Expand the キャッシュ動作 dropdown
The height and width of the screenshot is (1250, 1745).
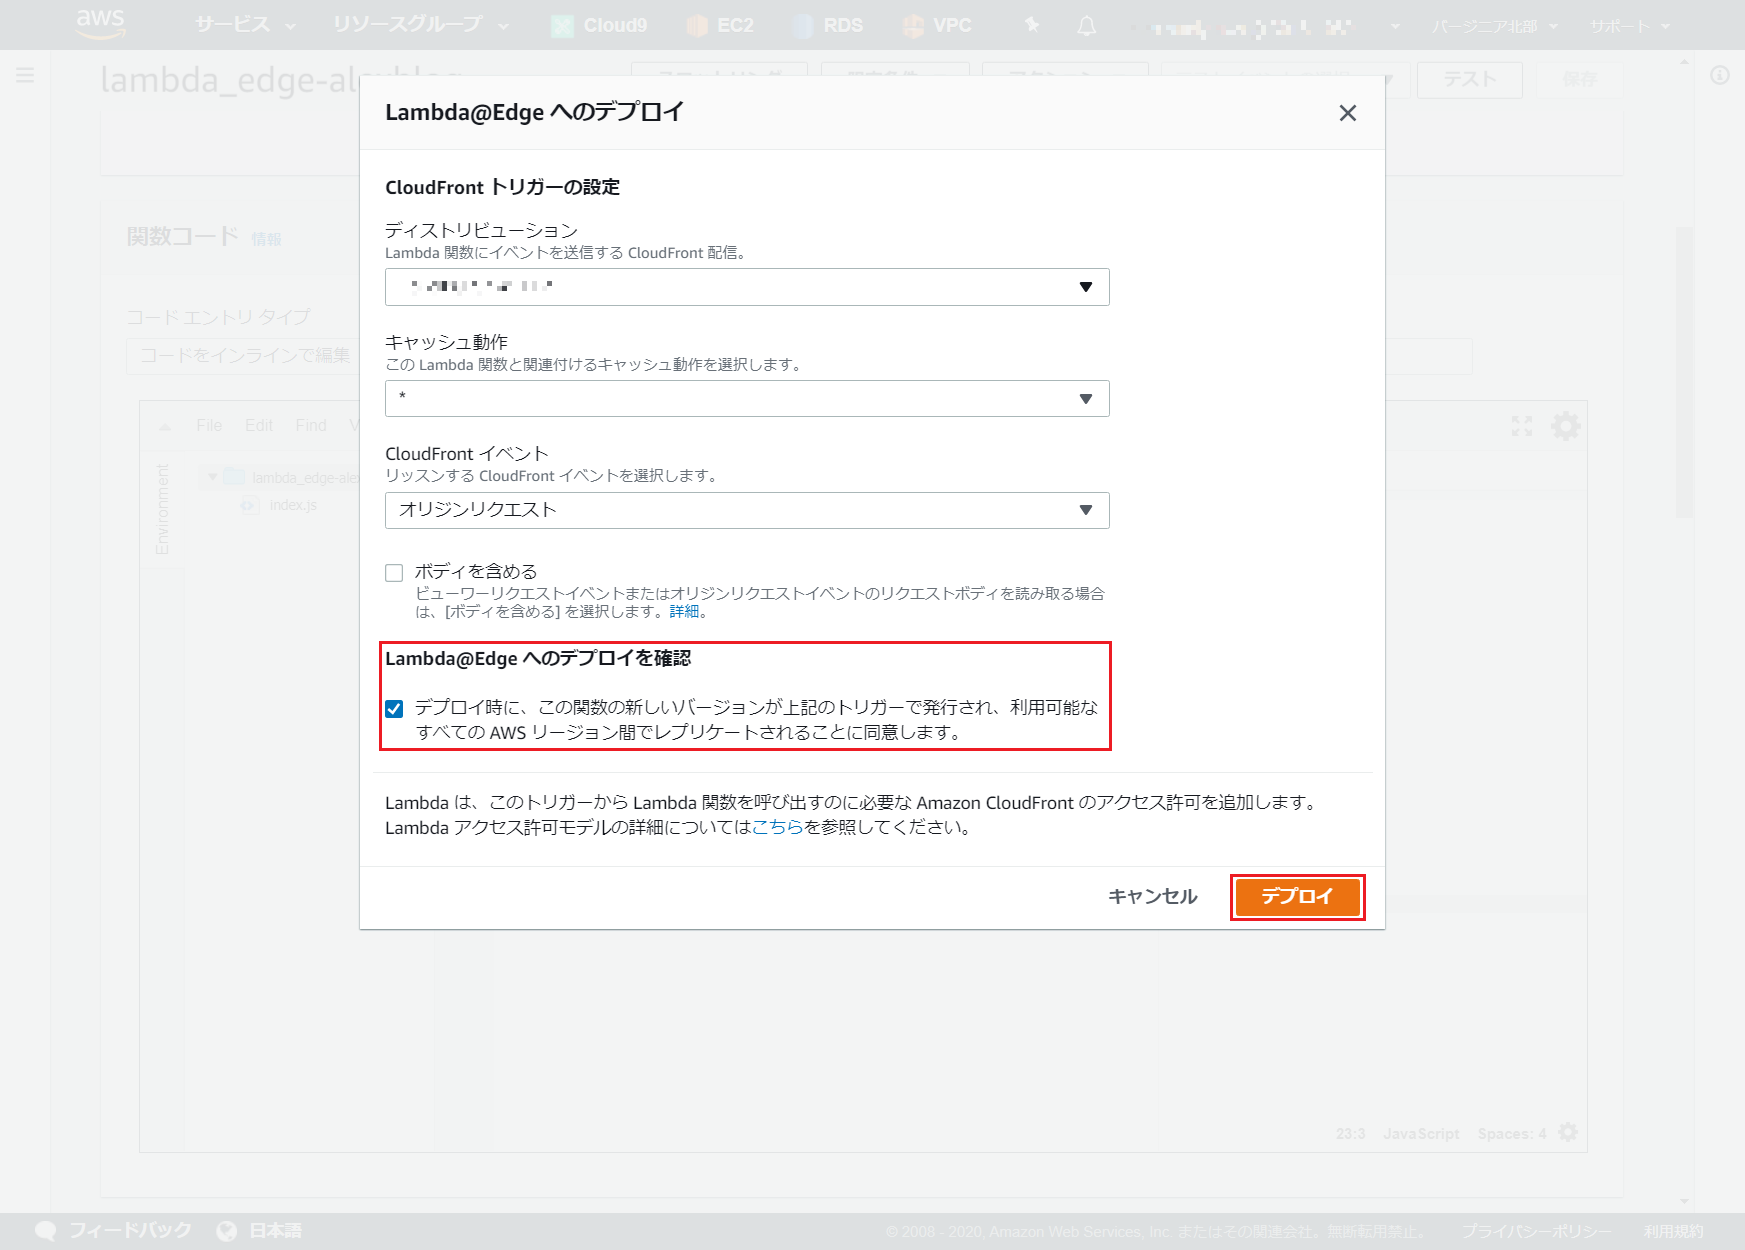(746, 399)
